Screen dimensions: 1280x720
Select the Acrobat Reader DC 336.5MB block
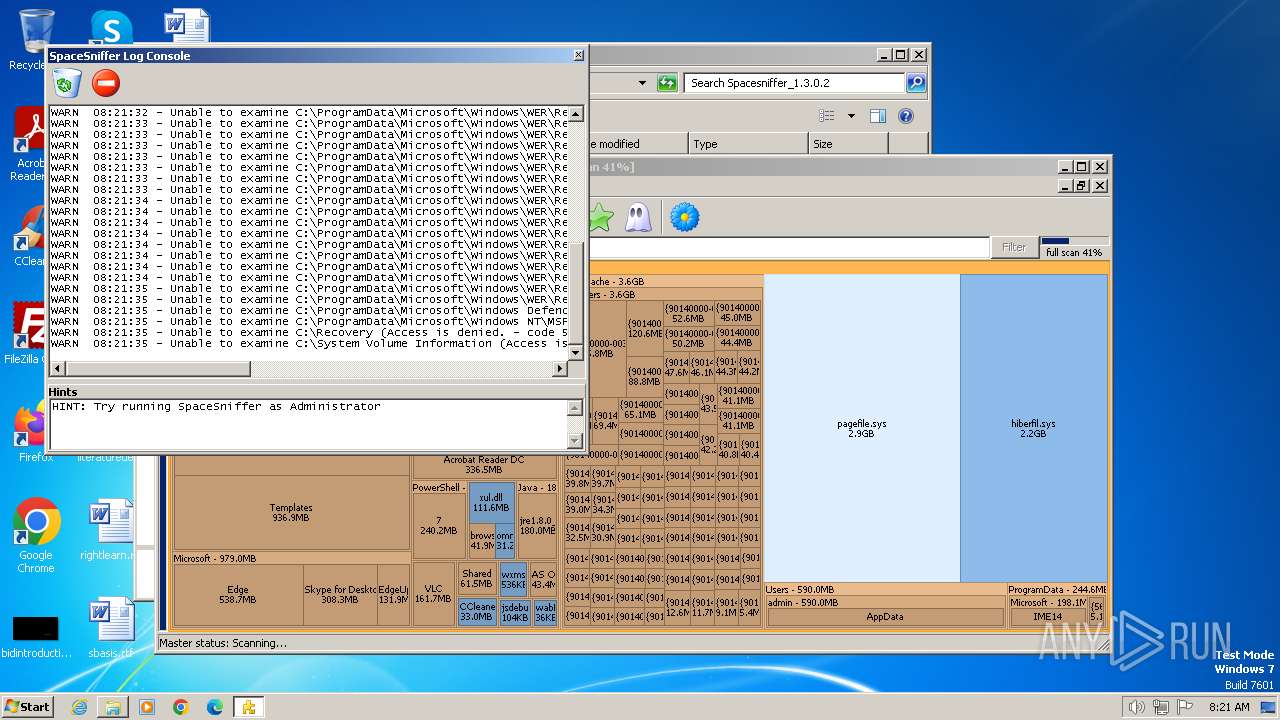483,464
